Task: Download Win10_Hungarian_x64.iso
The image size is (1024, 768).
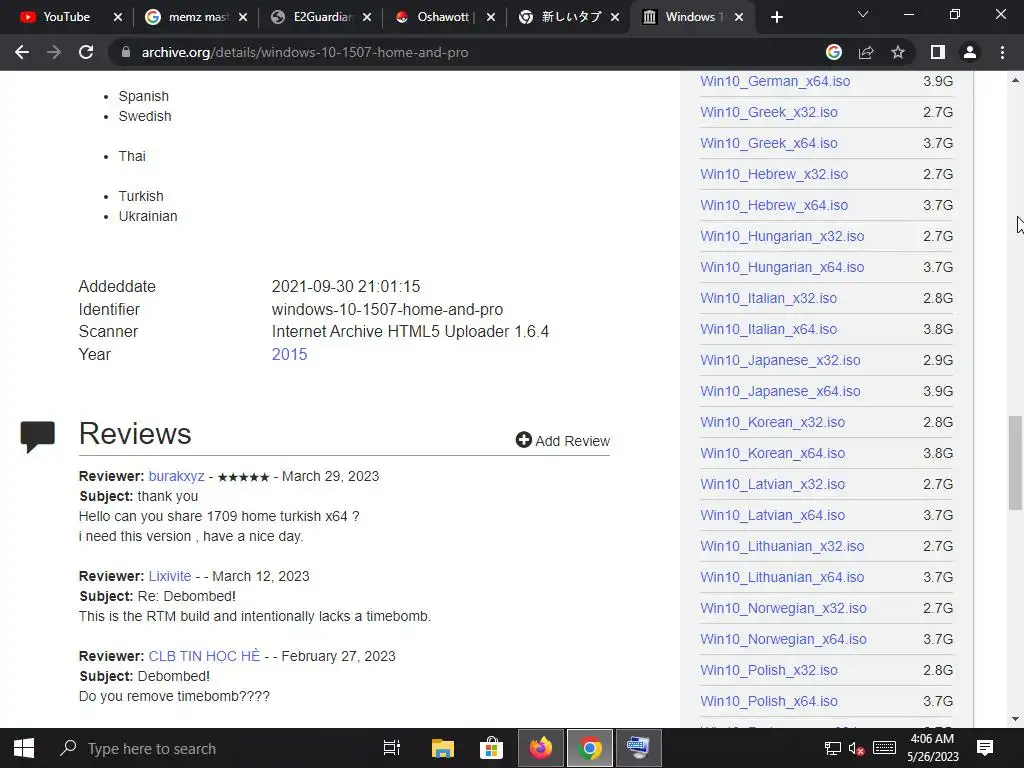Action: [x=782, y=267]
